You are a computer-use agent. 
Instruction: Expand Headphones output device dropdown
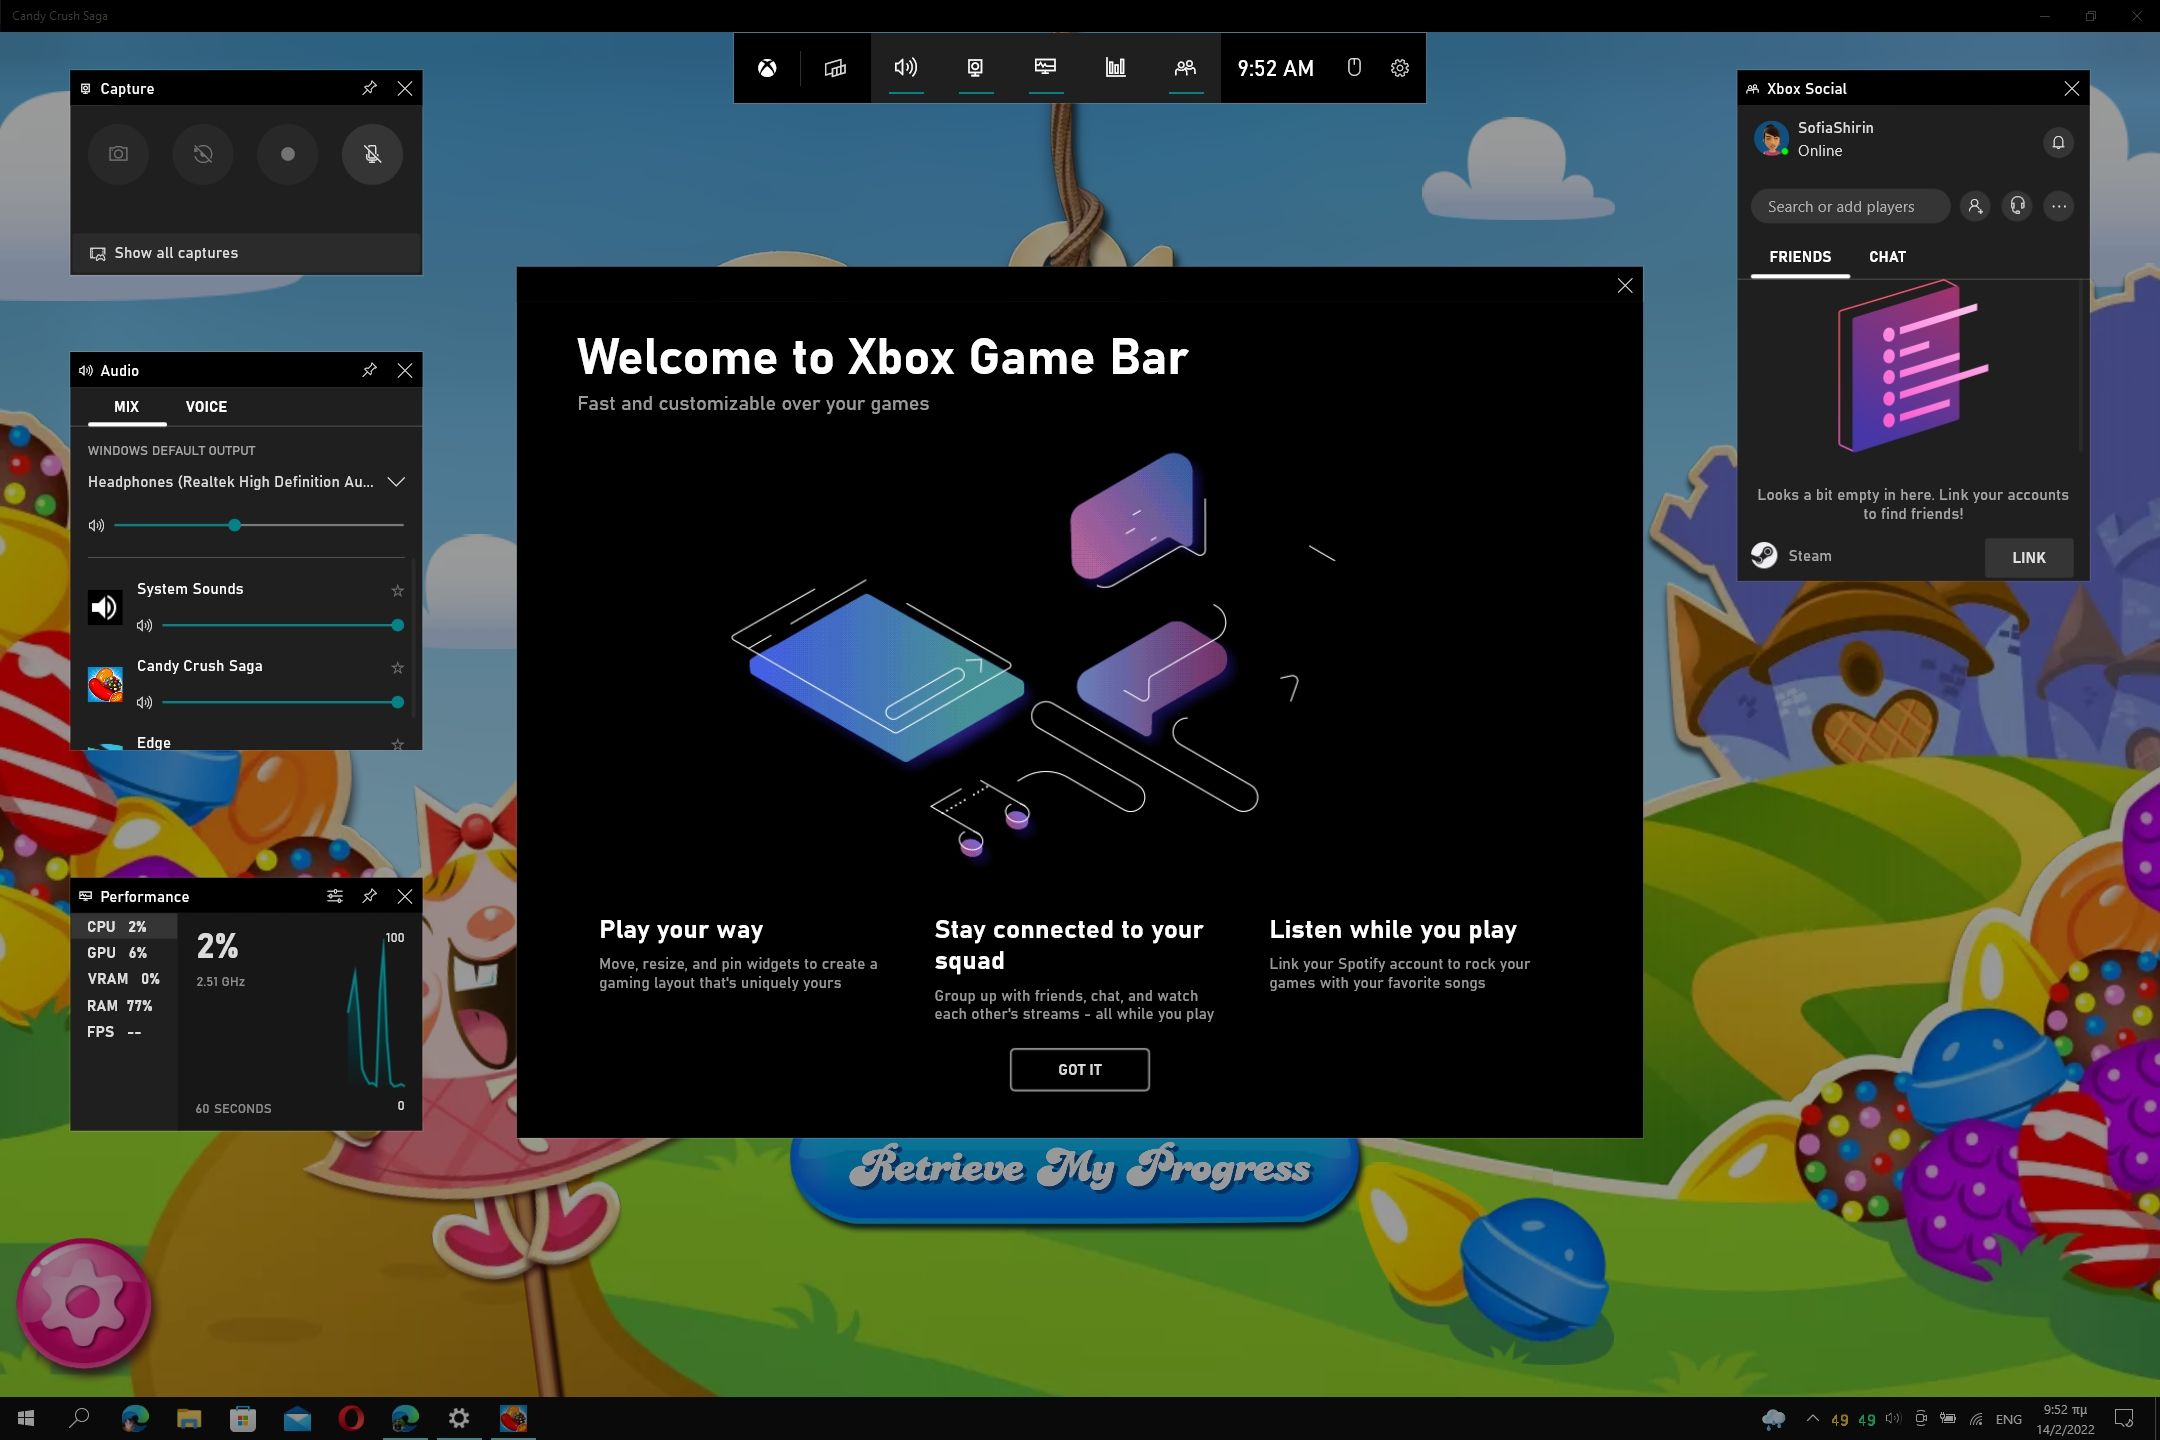click(396, 482)
